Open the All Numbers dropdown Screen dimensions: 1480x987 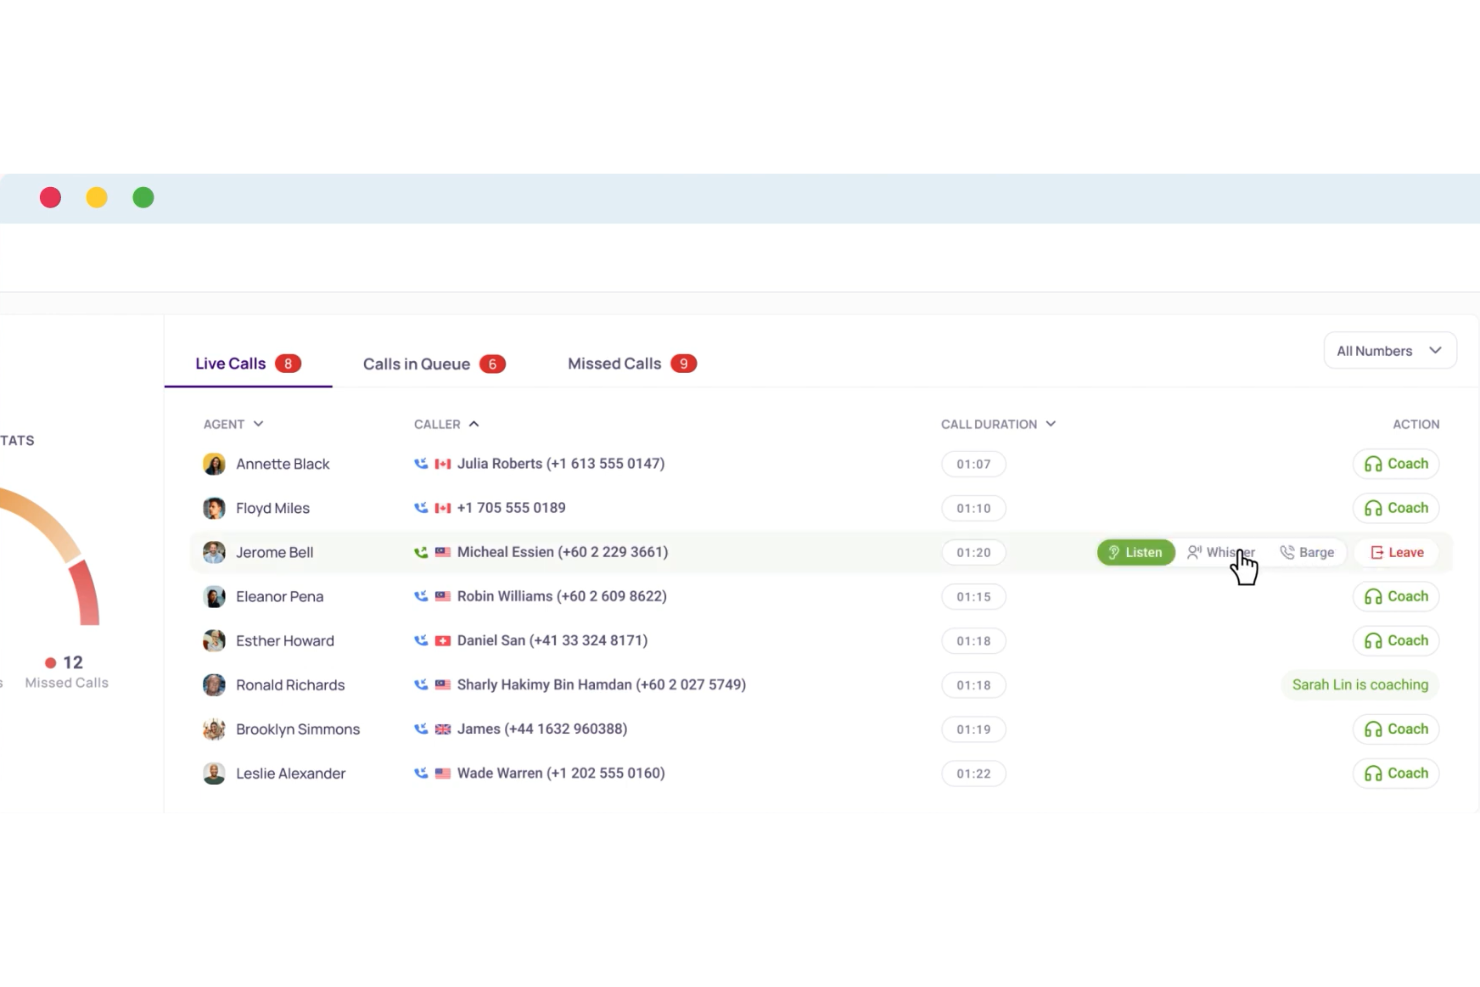point(1389,350)
